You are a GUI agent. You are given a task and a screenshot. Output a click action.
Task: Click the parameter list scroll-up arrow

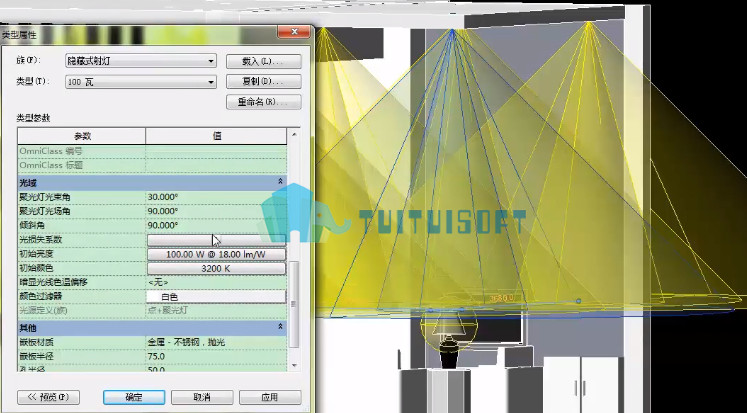294,135
